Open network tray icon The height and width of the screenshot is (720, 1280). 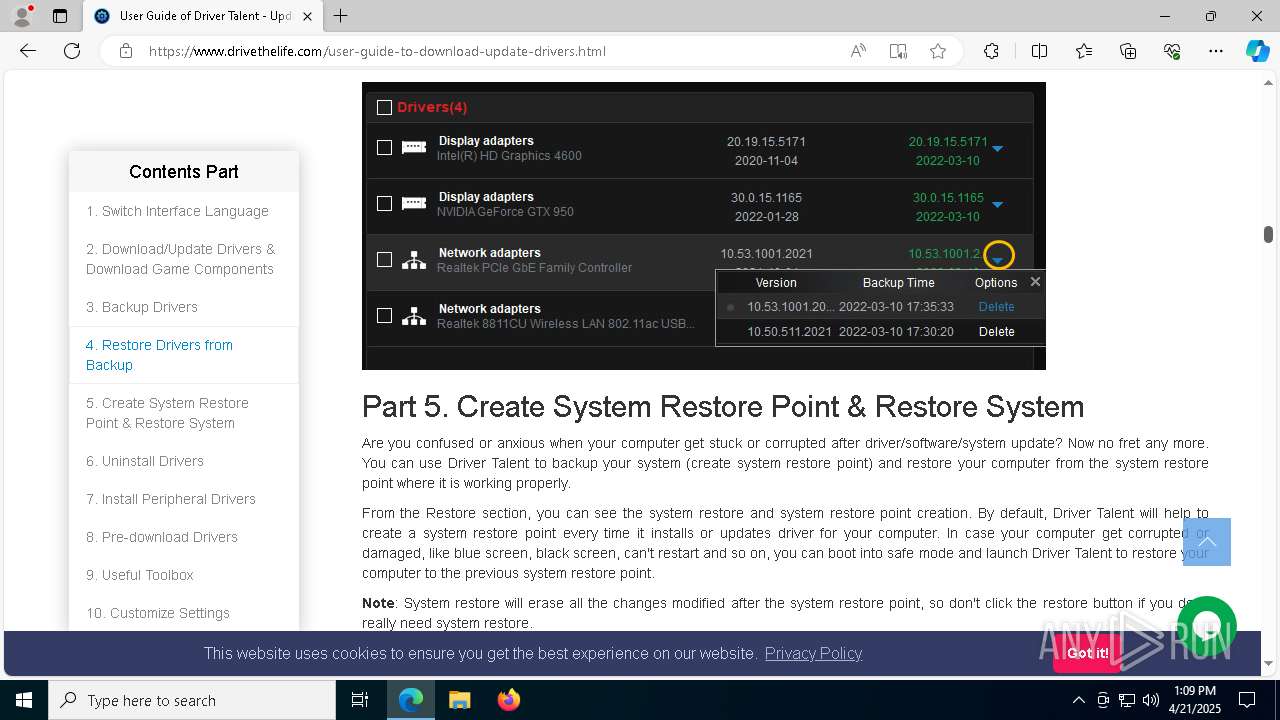[1127, 700]
